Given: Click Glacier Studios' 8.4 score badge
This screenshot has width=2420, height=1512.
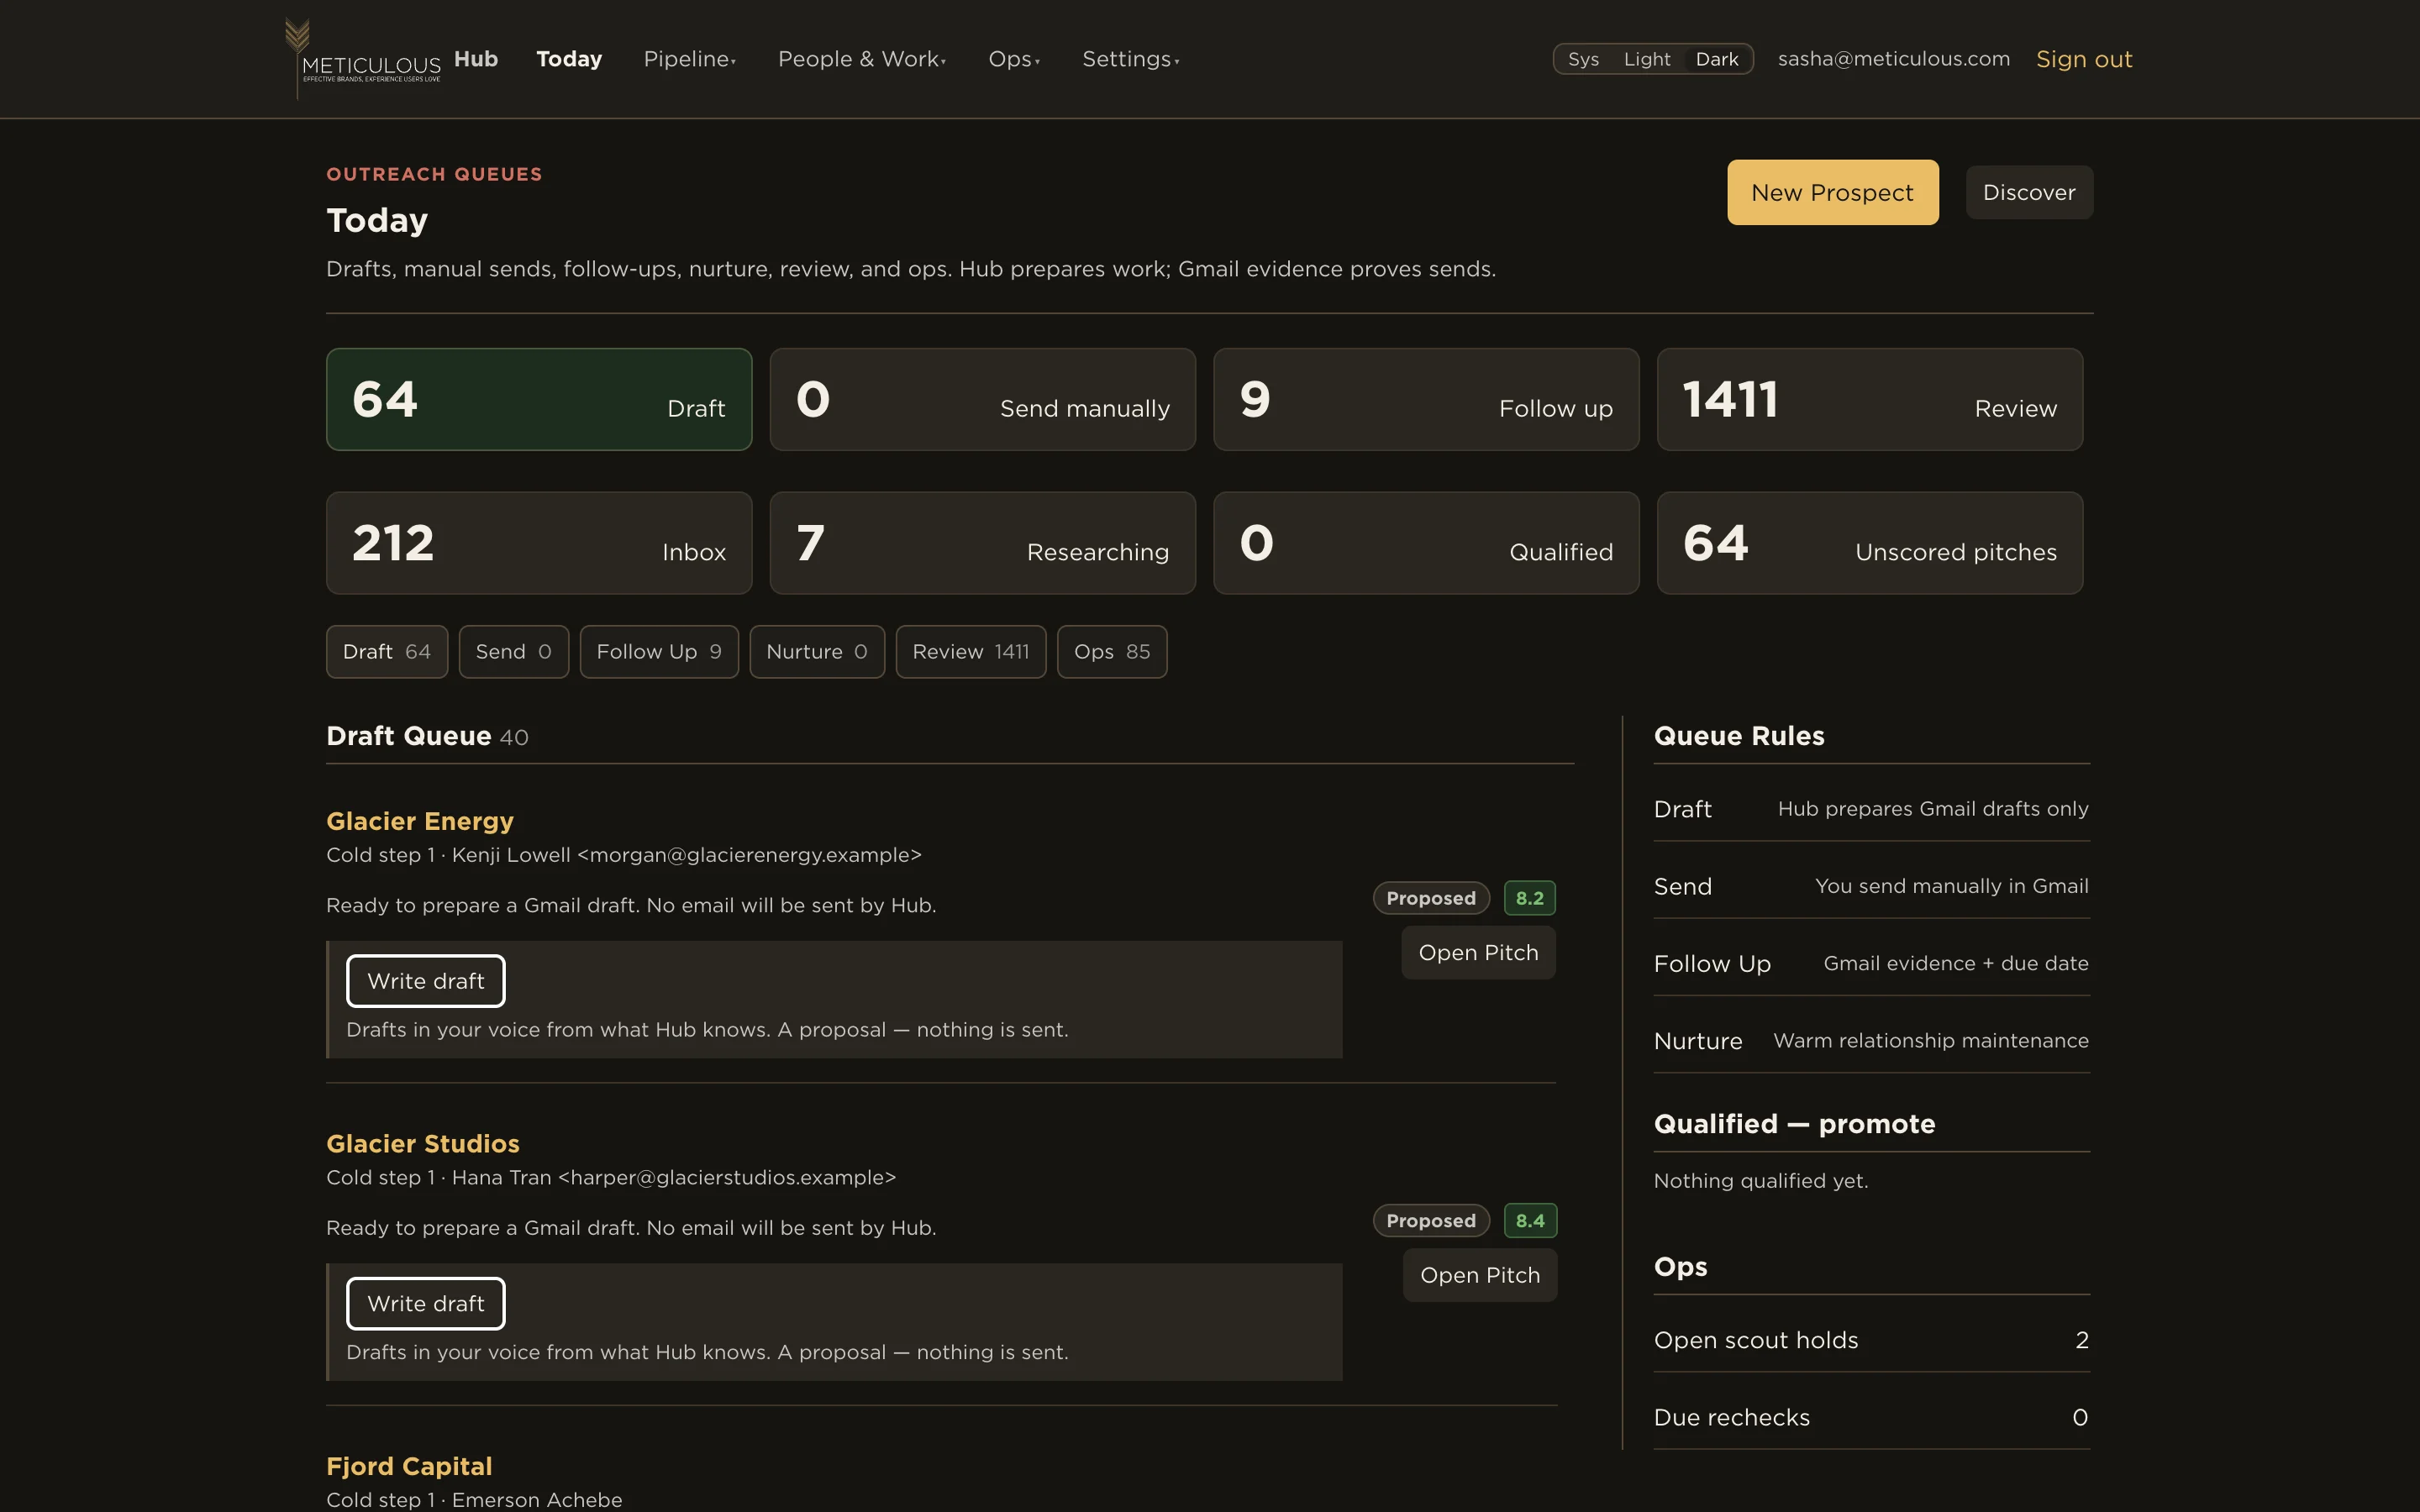Looking at the screenshot, I should pyautogui.click(x=1530, y=1221).
